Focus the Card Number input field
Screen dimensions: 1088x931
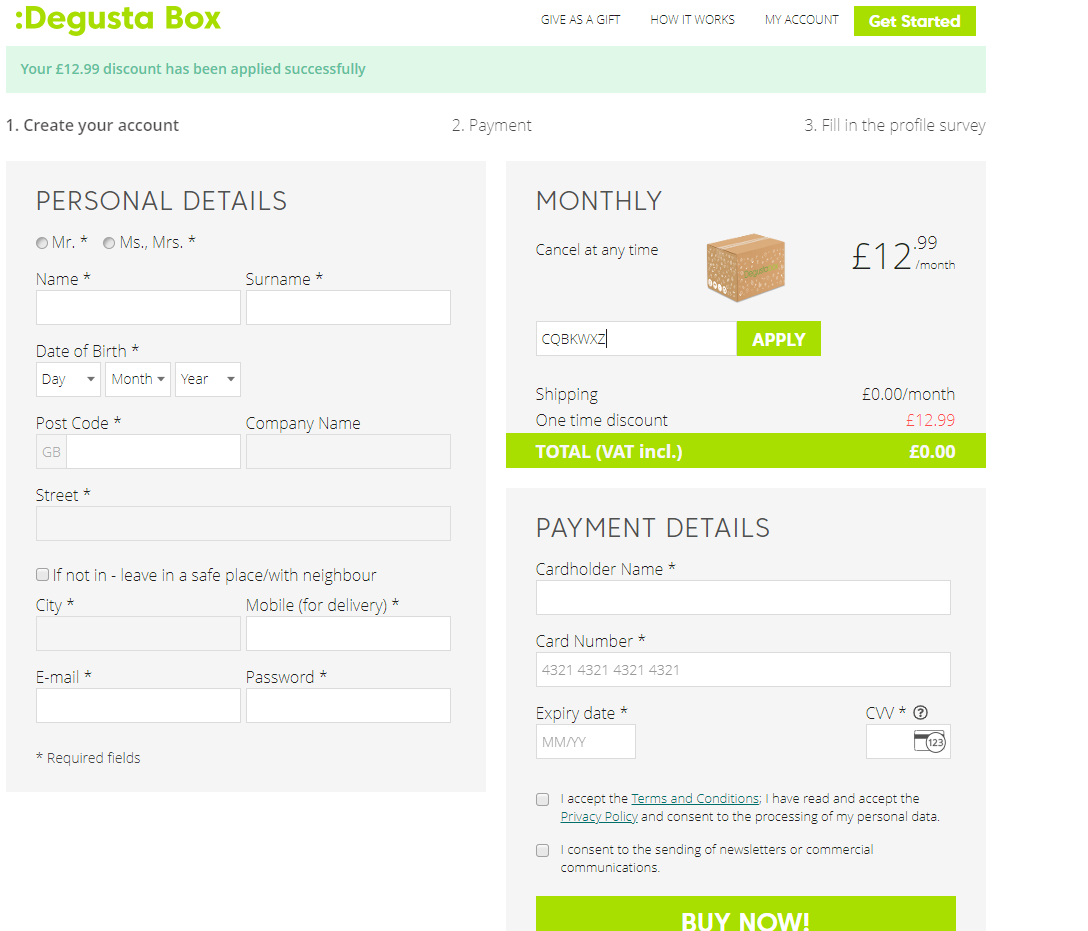pyautogui.click(x=743, y=670)
